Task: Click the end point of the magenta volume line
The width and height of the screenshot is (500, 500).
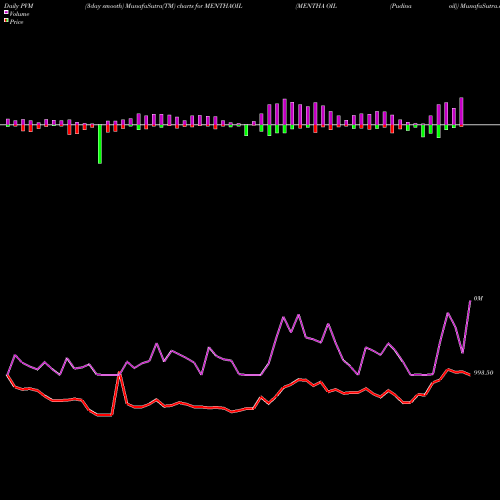Action: click(470, 301)
